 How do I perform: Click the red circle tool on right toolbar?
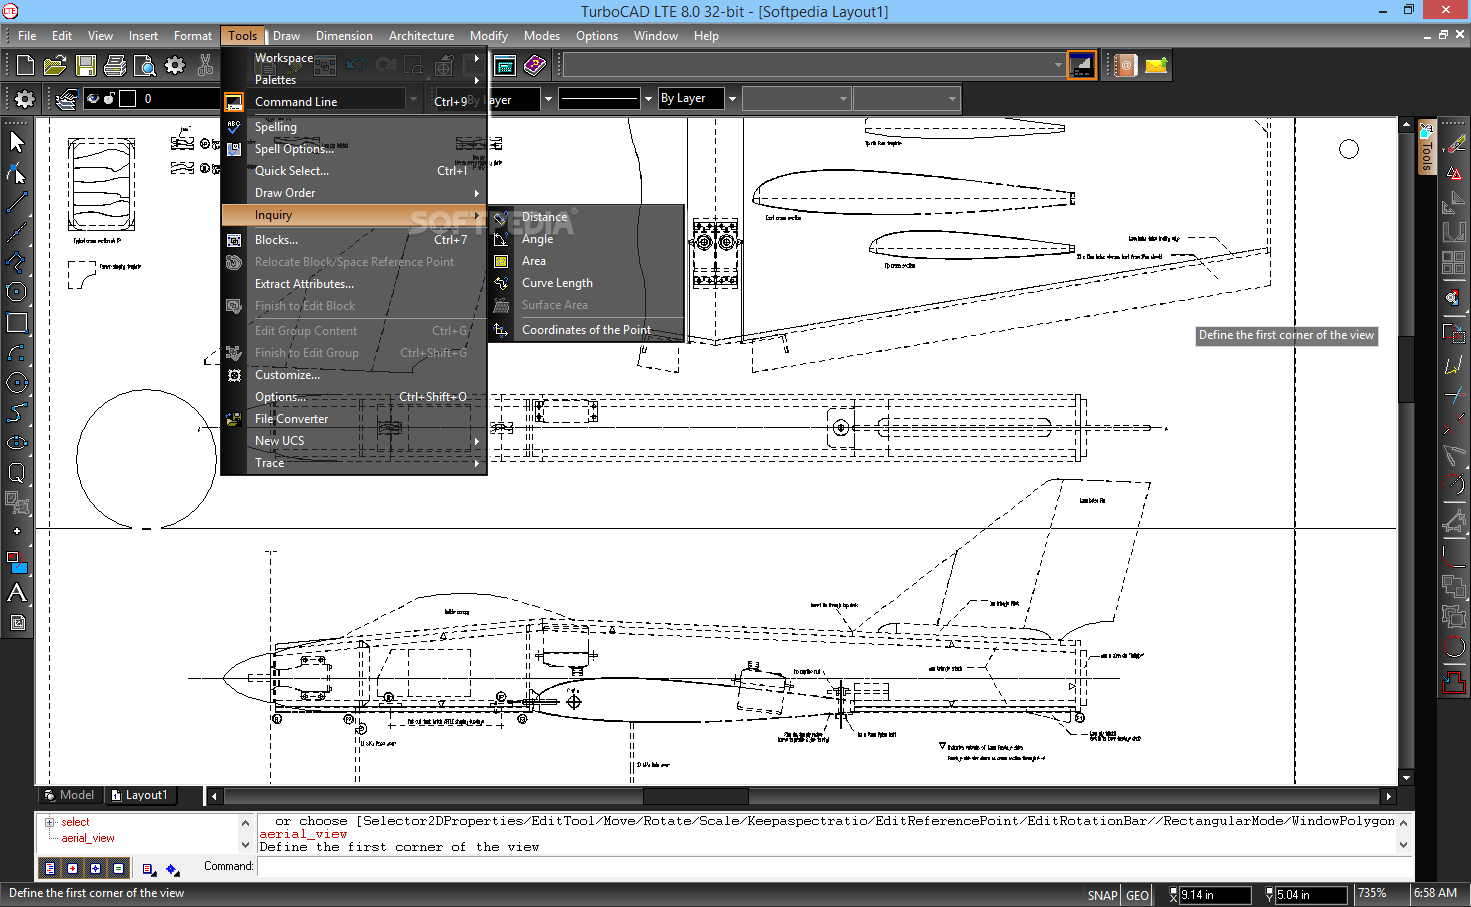pyautogui.click(x=1454, y=648)
